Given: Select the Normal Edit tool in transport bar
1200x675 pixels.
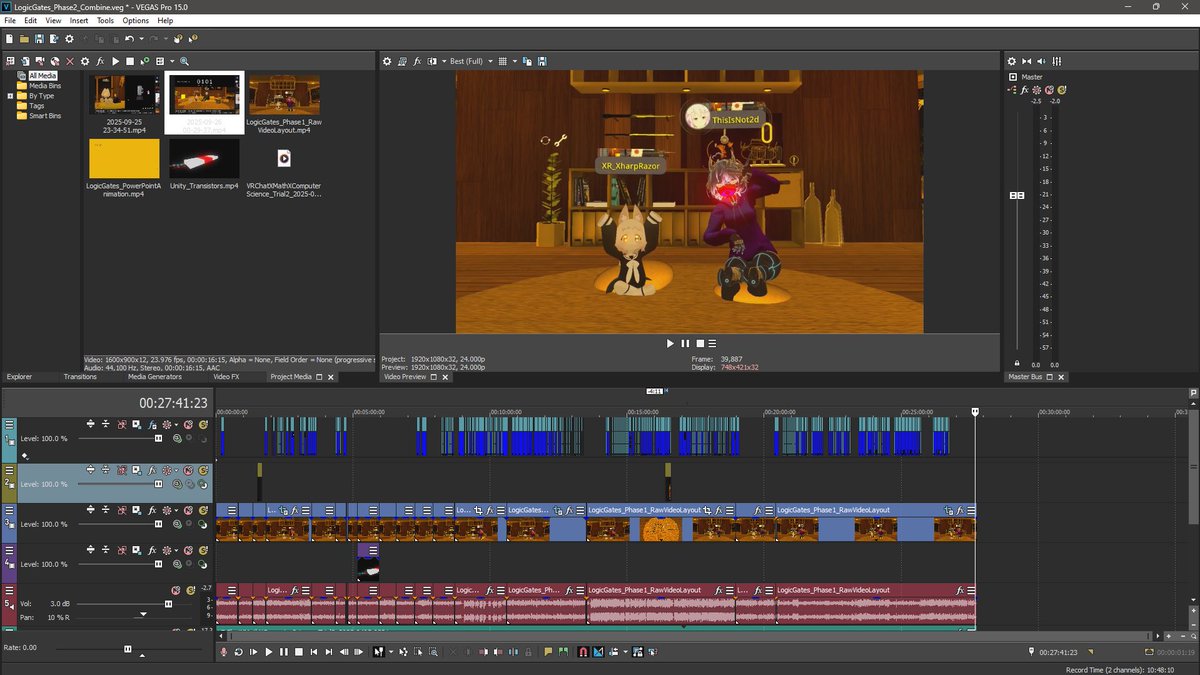Looking at the screenshot, I should 378,652.
